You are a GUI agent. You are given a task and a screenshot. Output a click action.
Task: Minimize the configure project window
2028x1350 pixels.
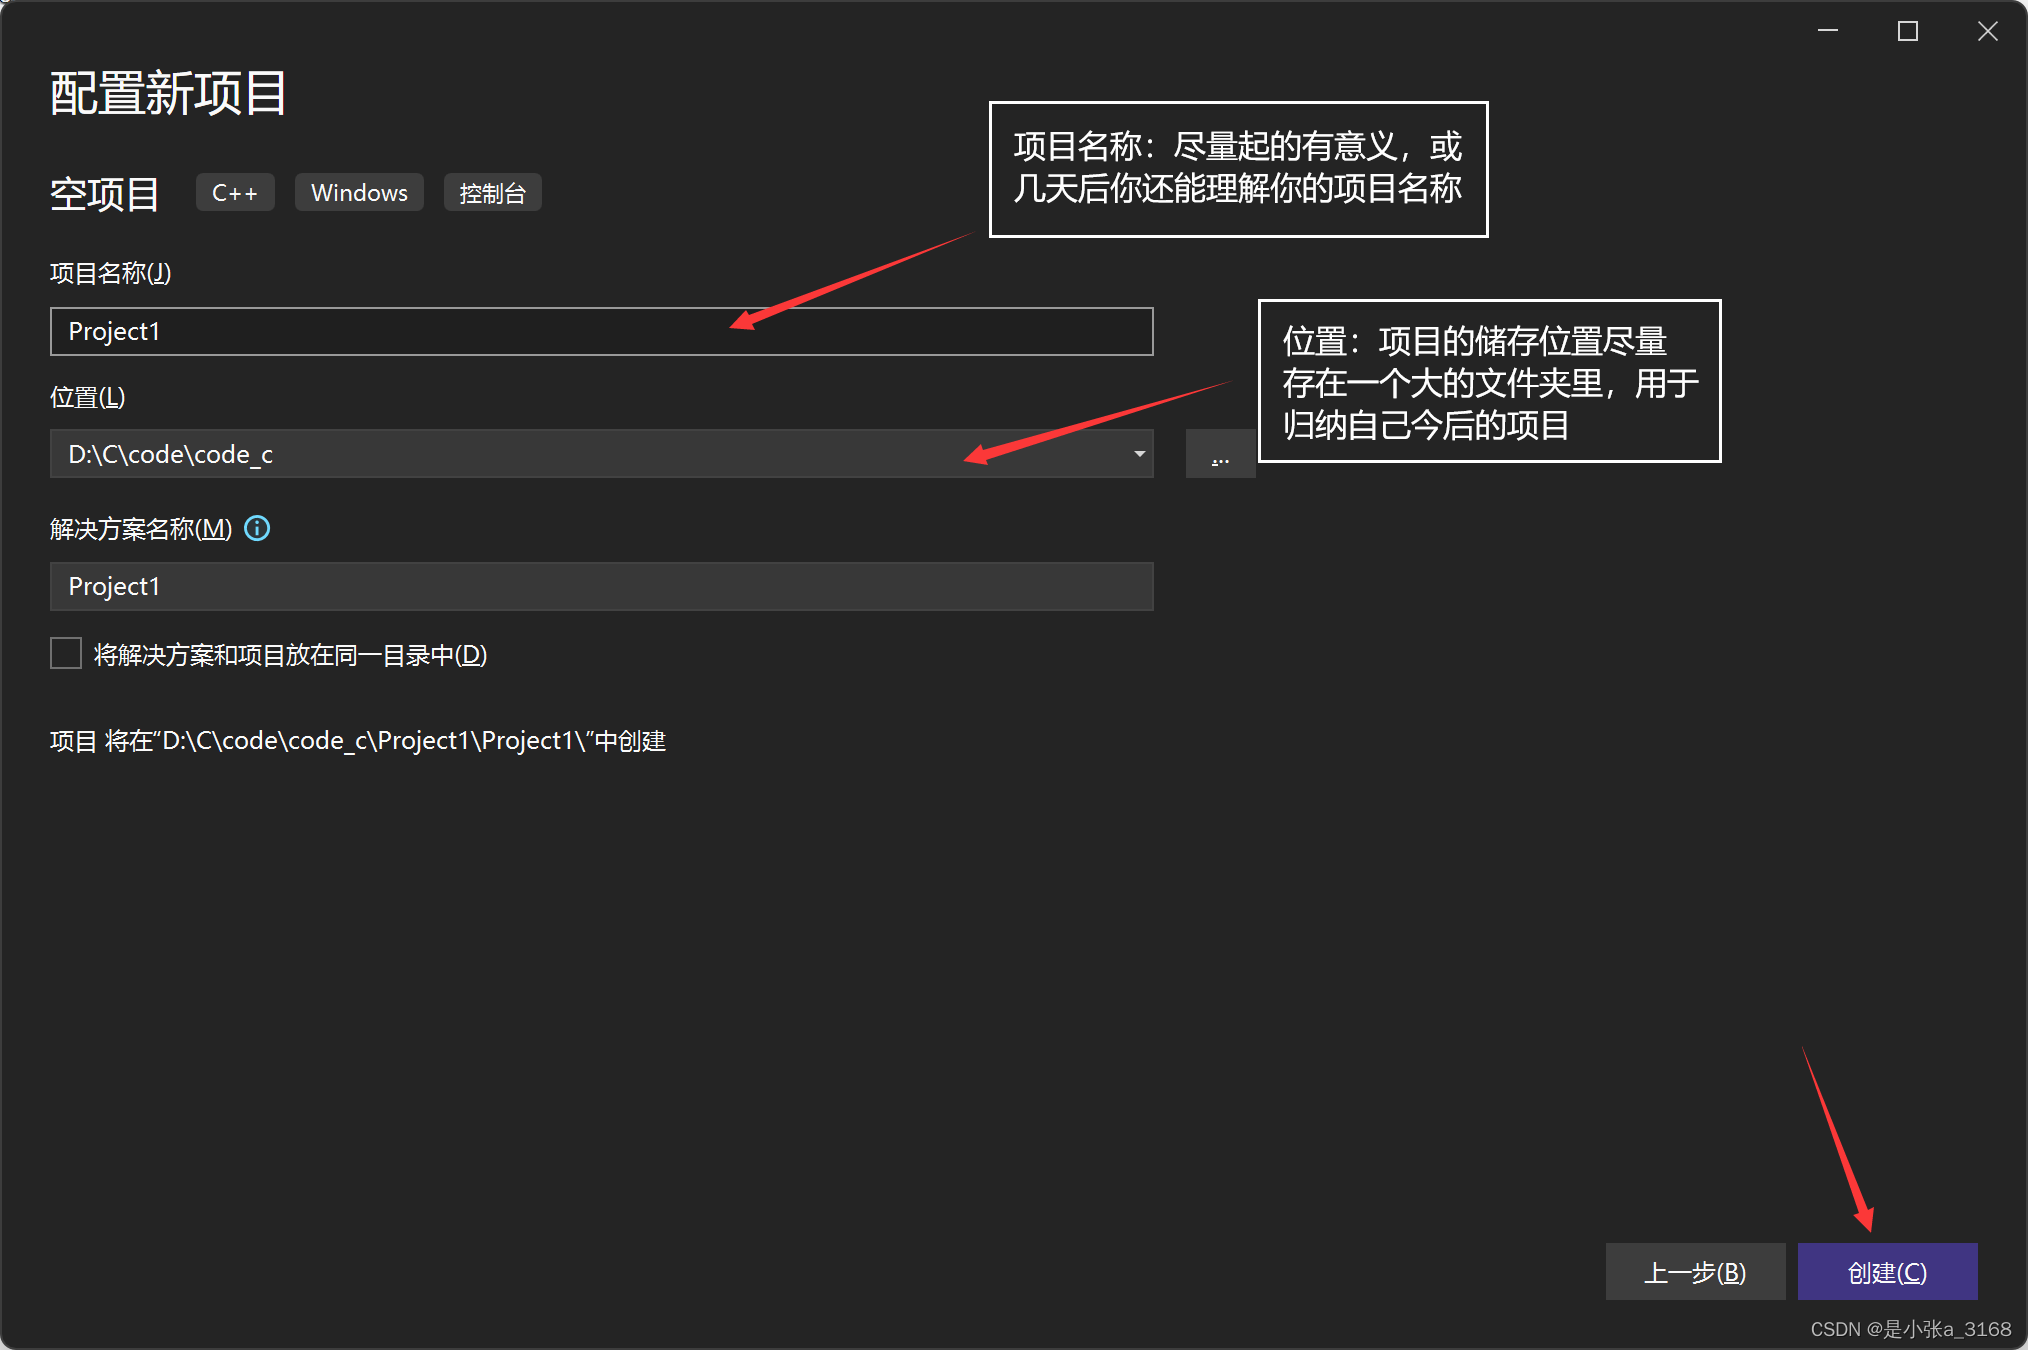coord(1828,31)
